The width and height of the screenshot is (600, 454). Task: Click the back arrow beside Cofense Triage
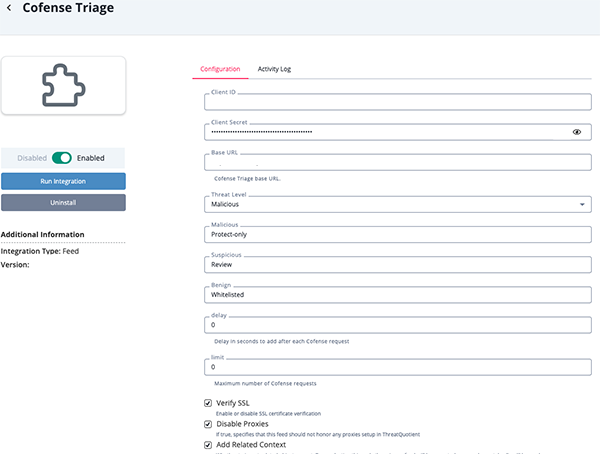click(x=10, y=9)
